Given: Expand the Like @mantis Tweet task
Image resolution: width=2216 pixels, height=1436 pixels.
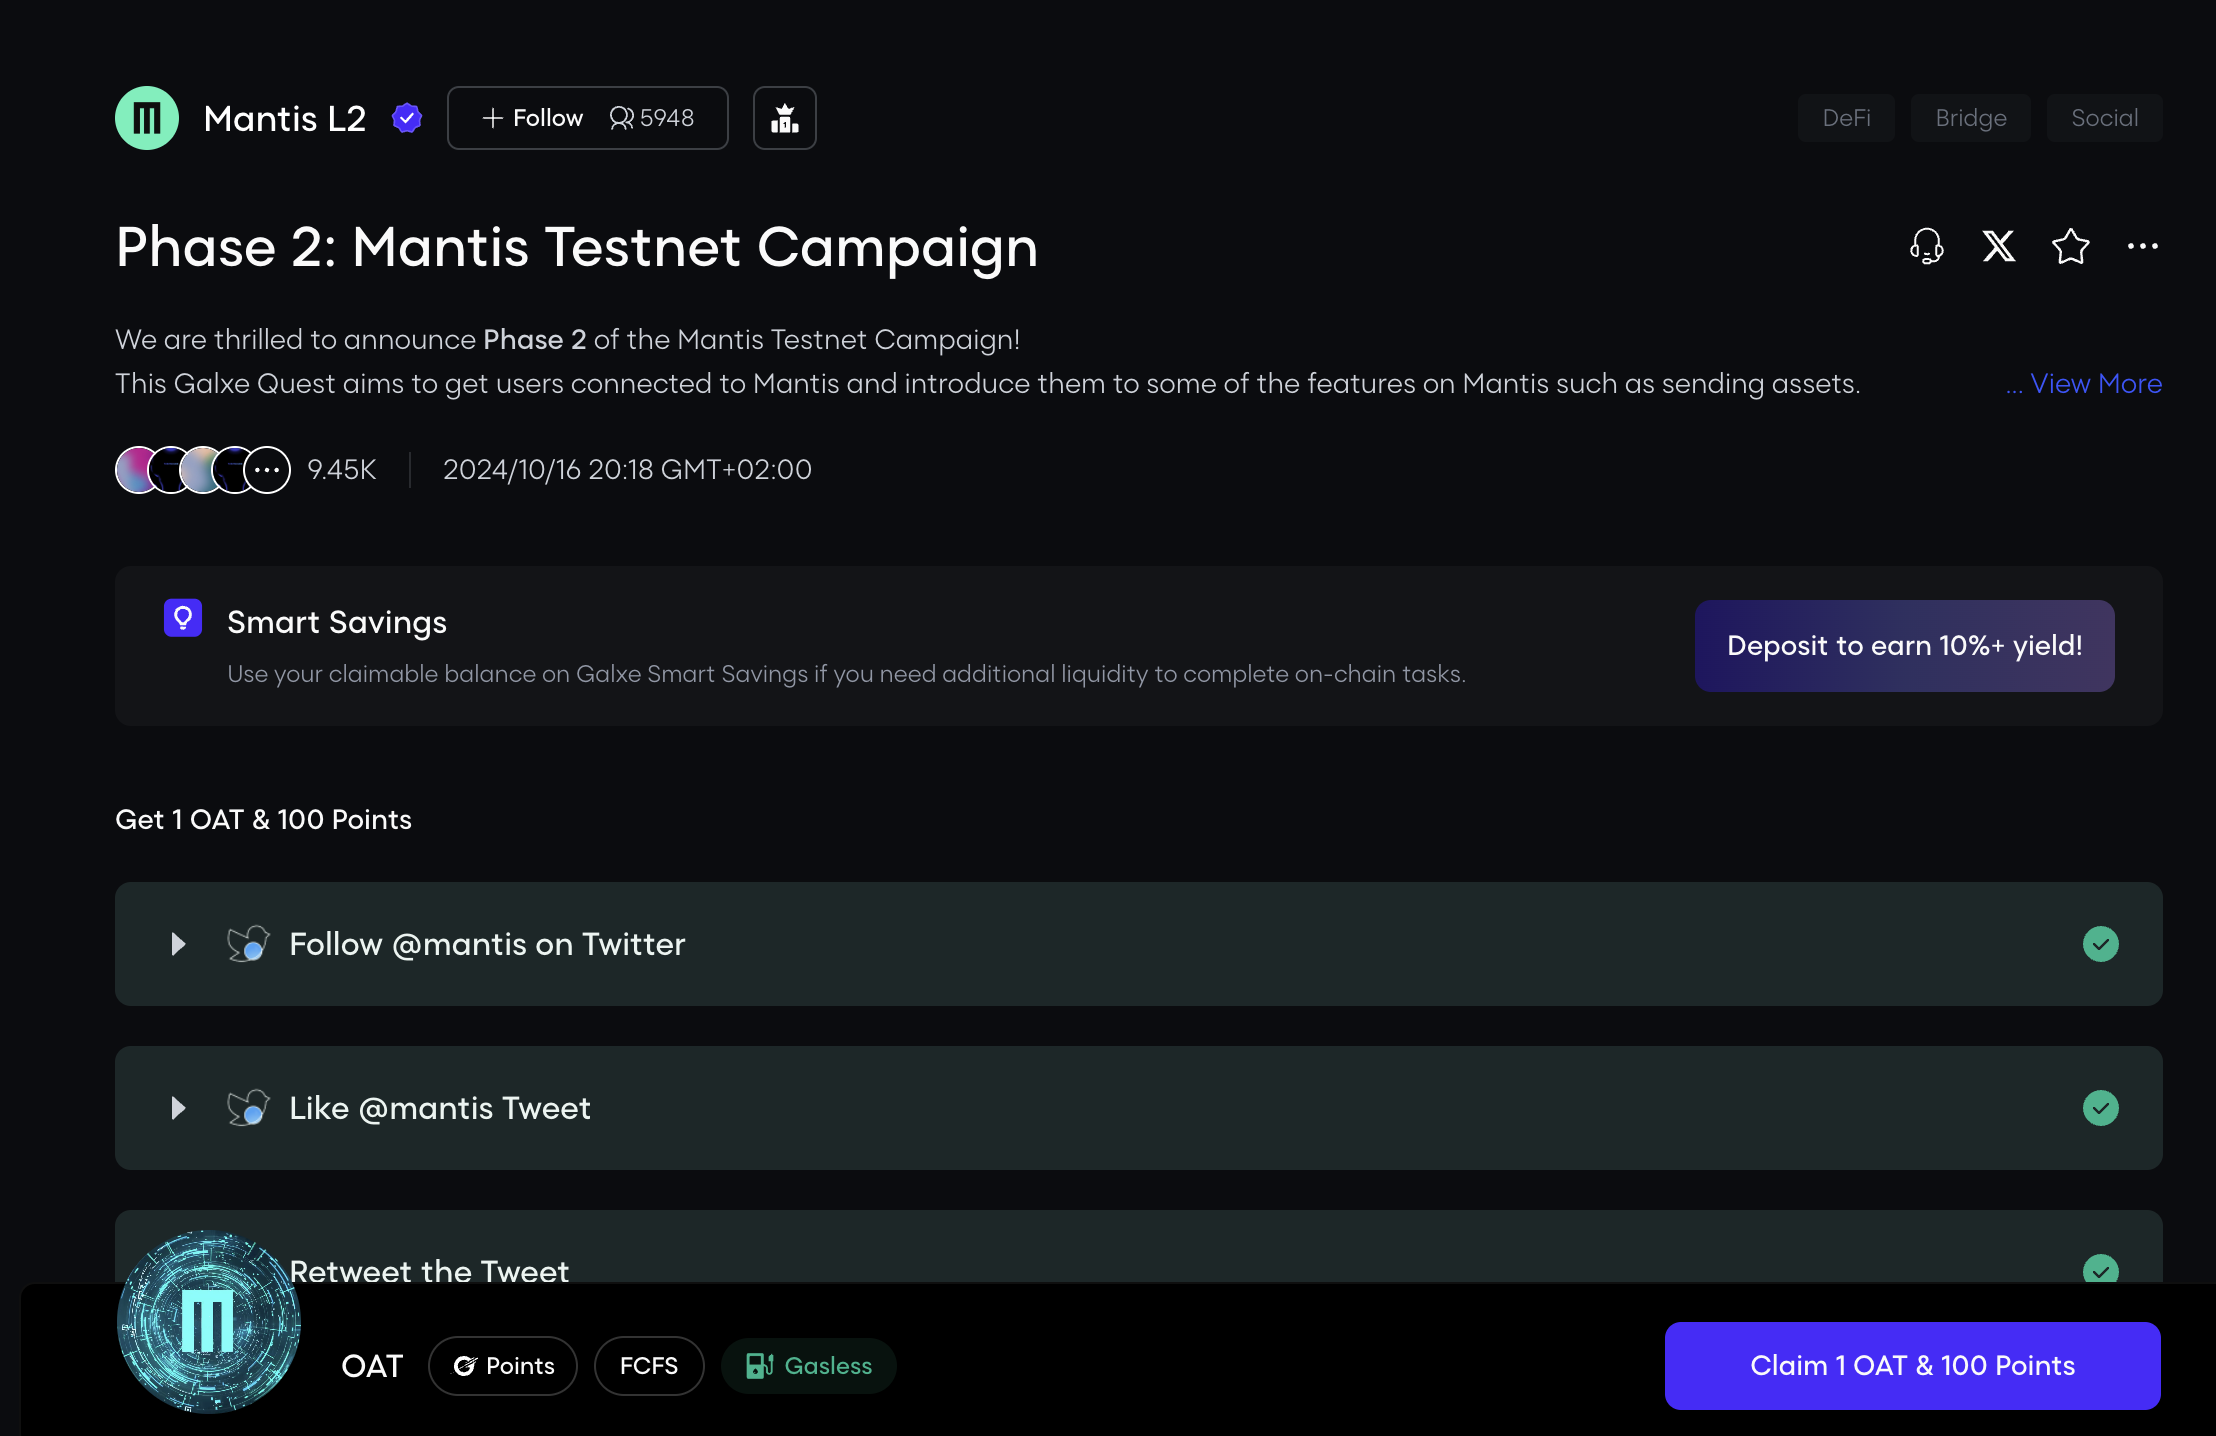Looking at the screenshot, I should [178, 1108].
